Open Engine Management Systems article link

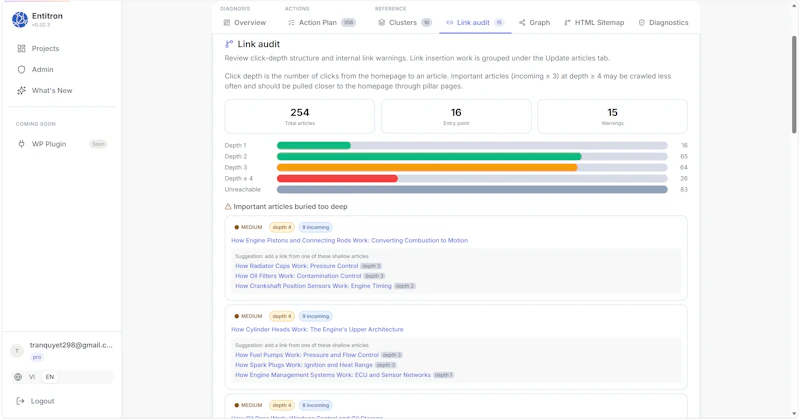pyautogui.click(x=333, y=375)
